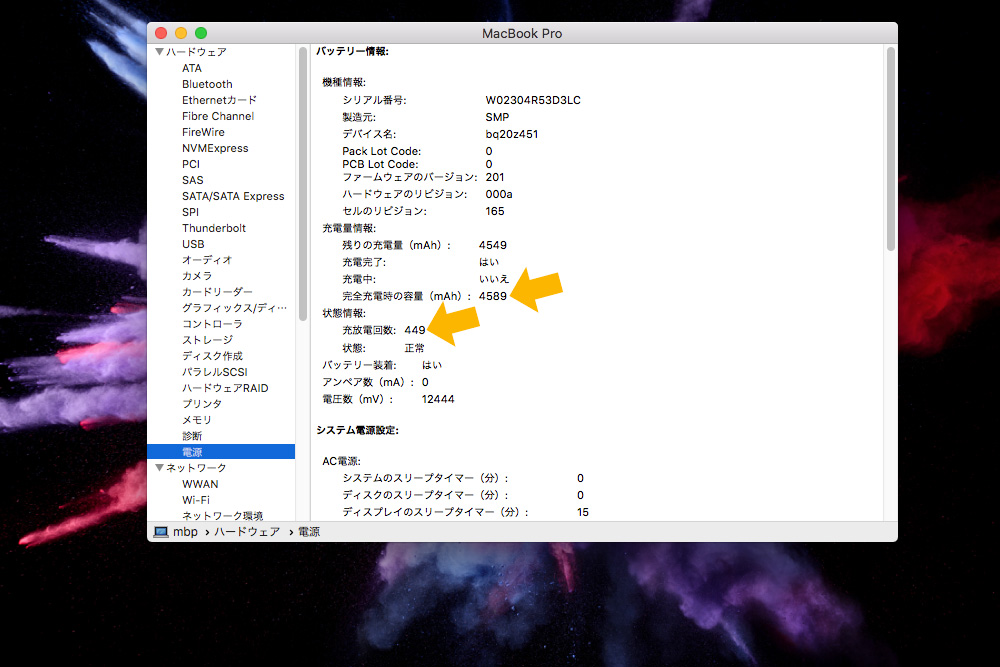Click the ネットワーク category label
The height and width of the screenshot is (667, 1000).
coord(196,467)
